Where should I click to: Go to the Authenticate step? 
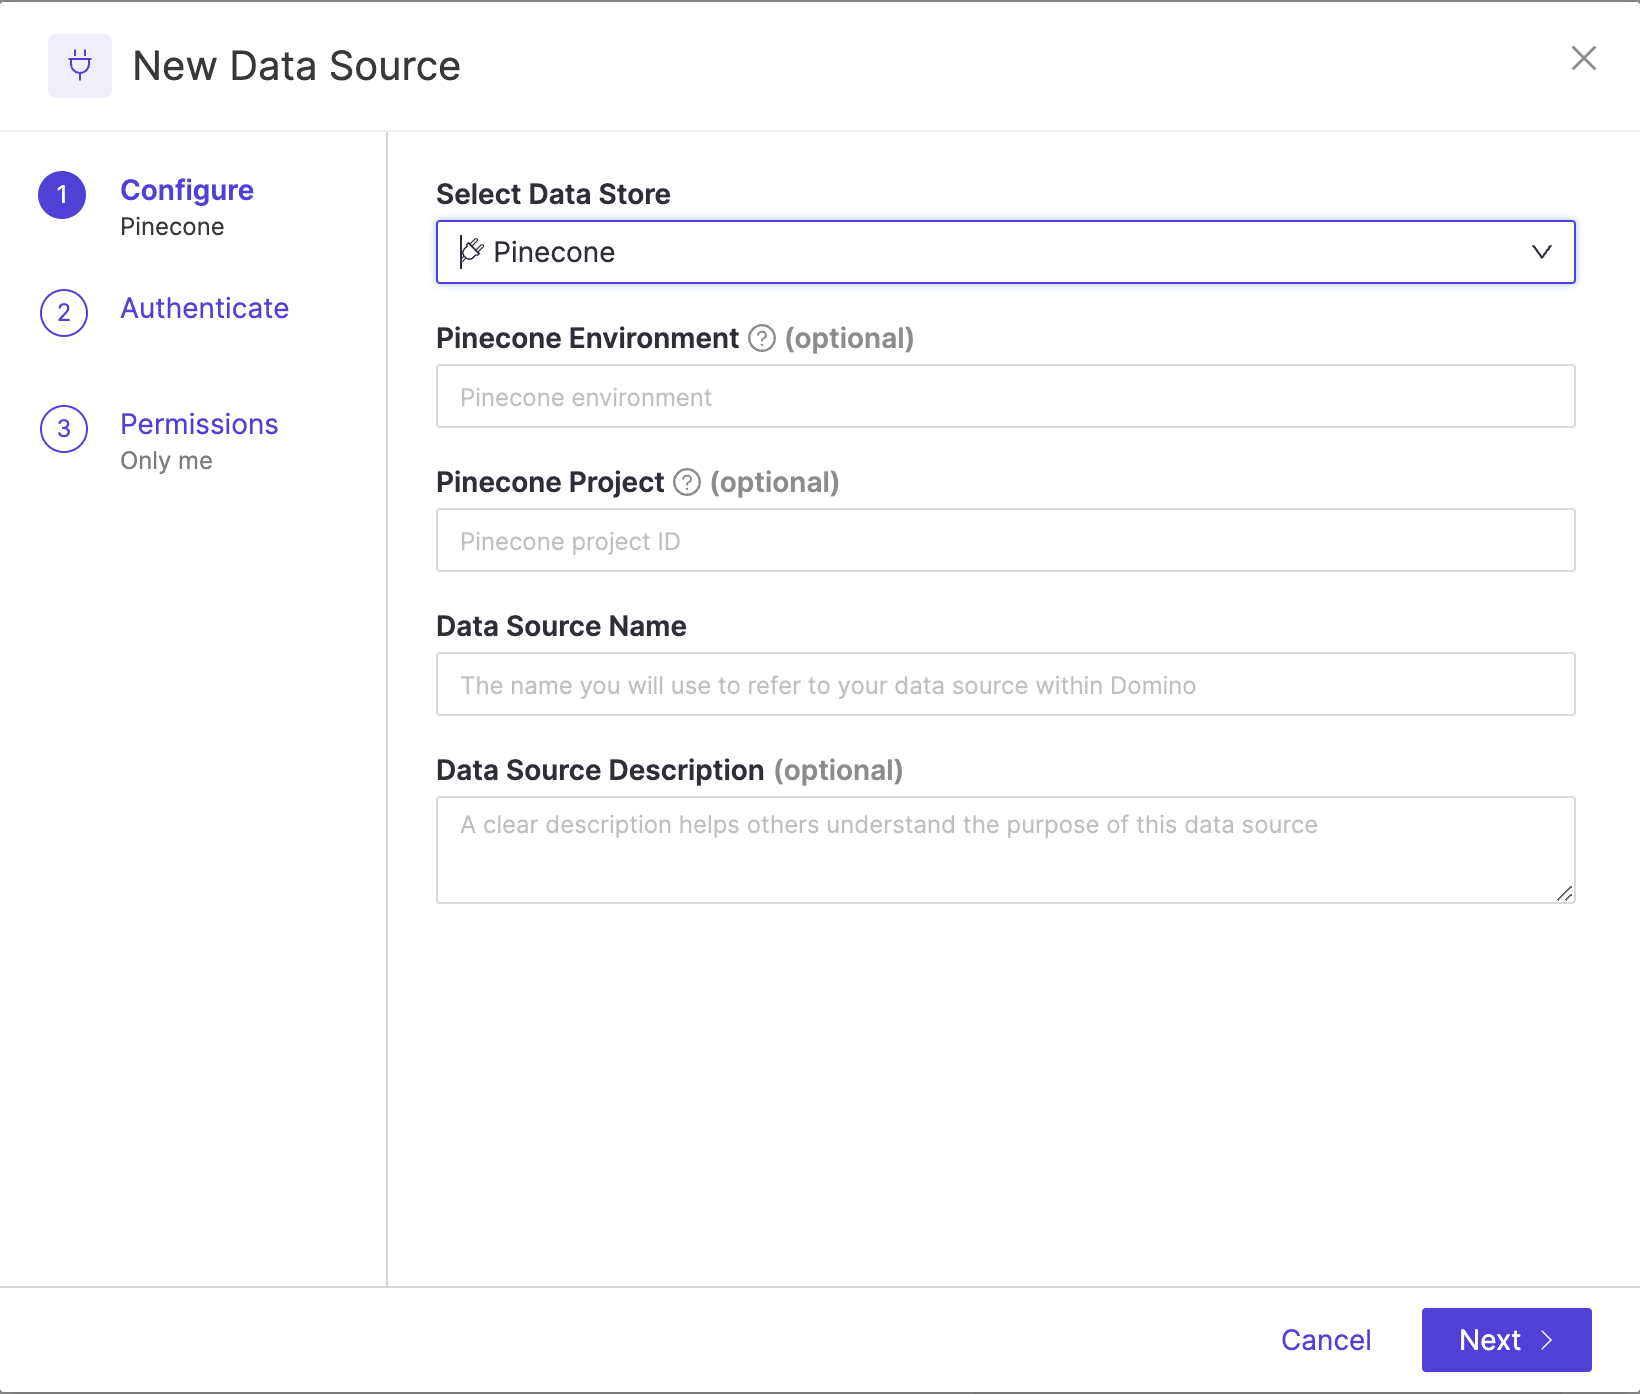click(205, 308)
